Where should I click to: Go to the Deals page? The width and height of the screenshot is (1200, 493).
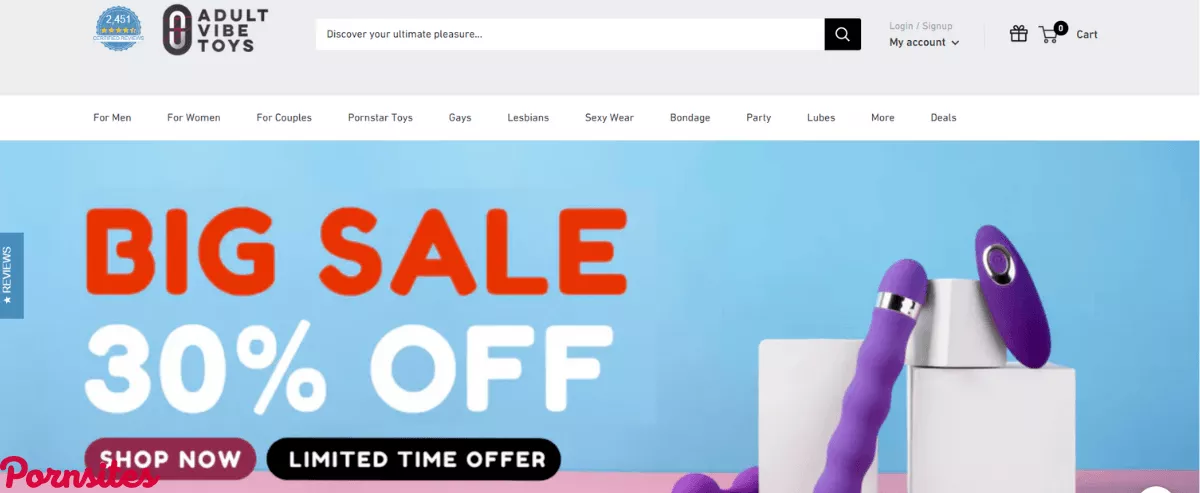coord(943,118)
